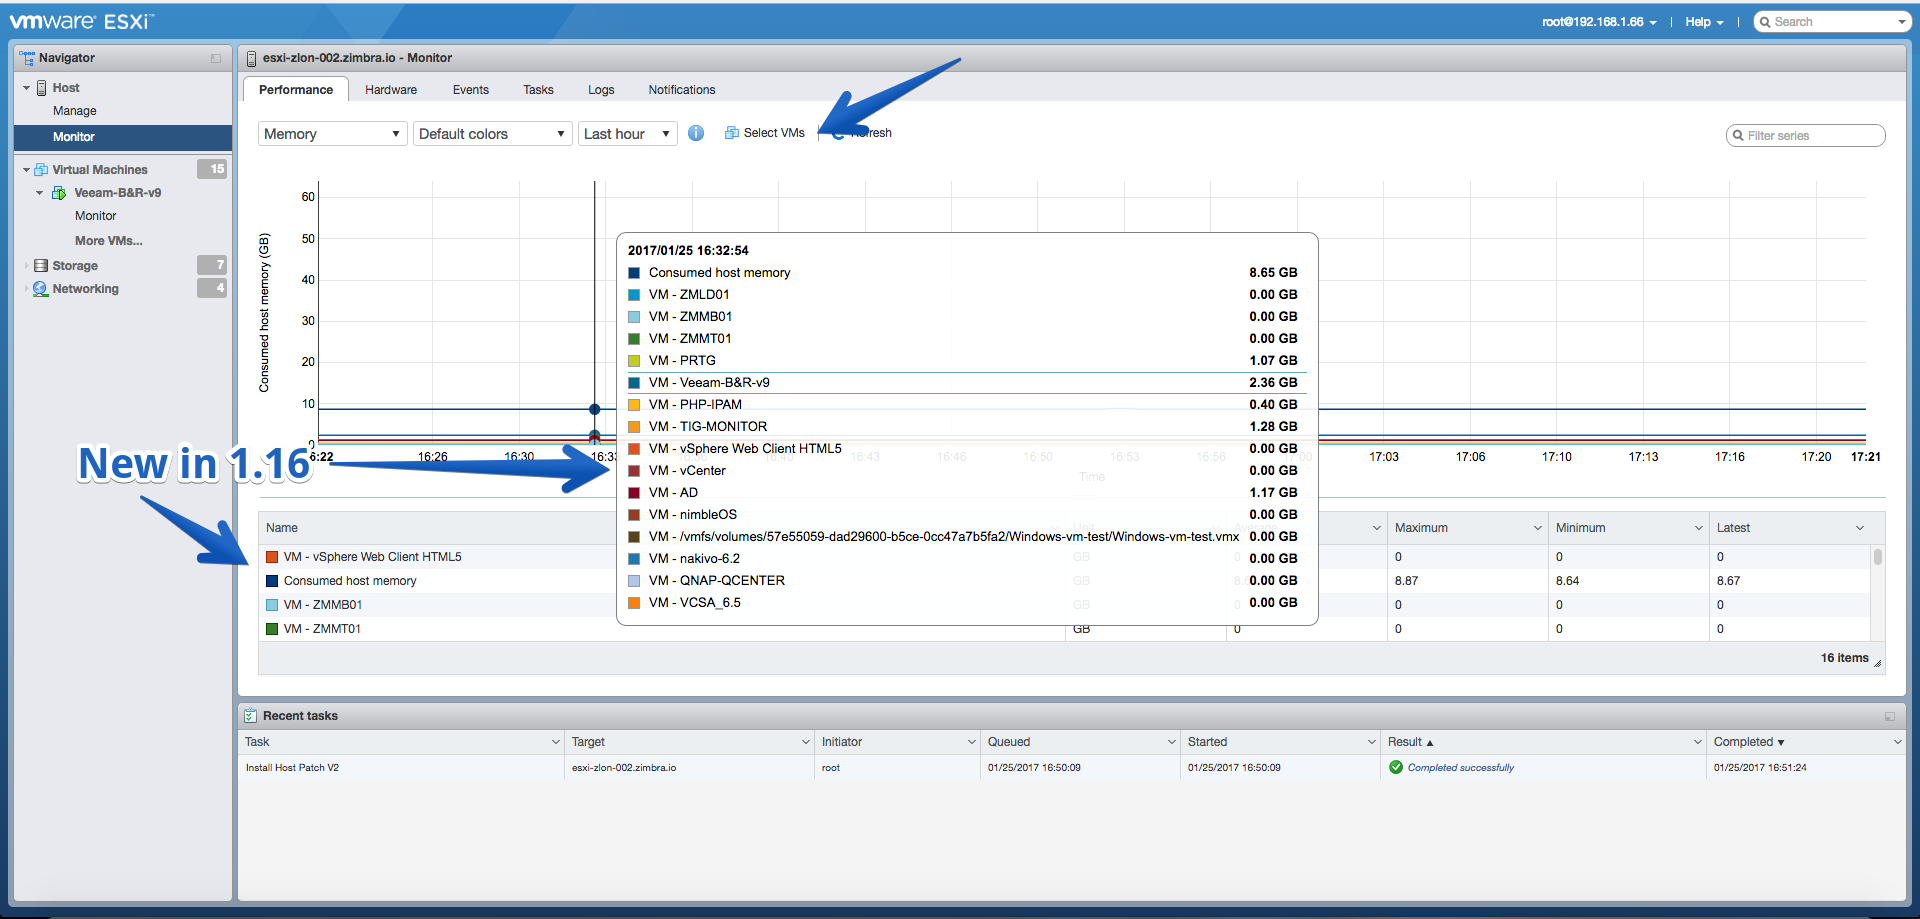Open the root@192.168.1.66 user menu

point(1599,22)
